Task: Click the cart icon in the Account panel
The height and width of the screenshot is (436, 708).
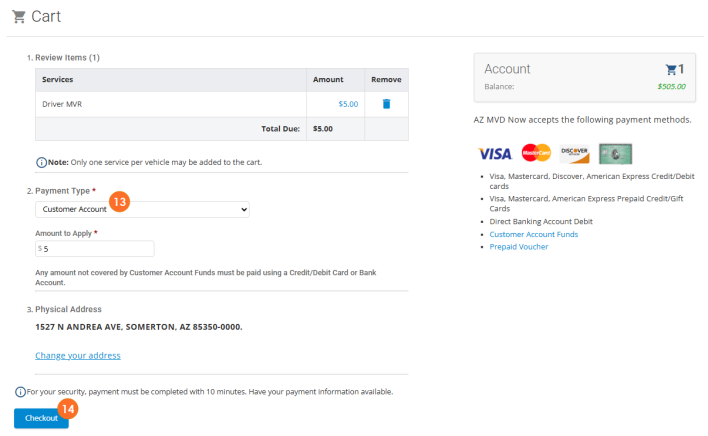Action: (x=671, y=70)
